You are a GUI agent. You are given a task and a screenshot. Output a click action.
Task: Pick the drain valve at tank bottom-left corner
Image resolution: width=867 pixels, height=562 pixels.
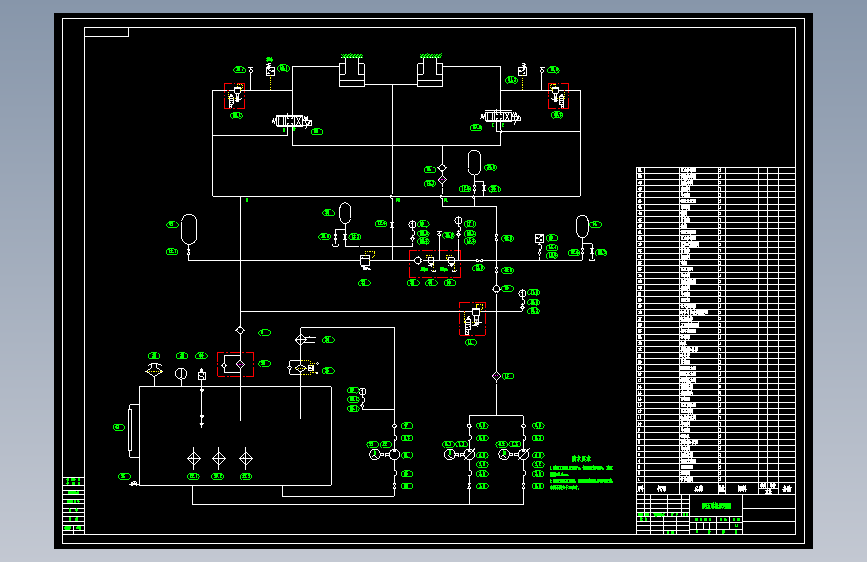[134, 484]
